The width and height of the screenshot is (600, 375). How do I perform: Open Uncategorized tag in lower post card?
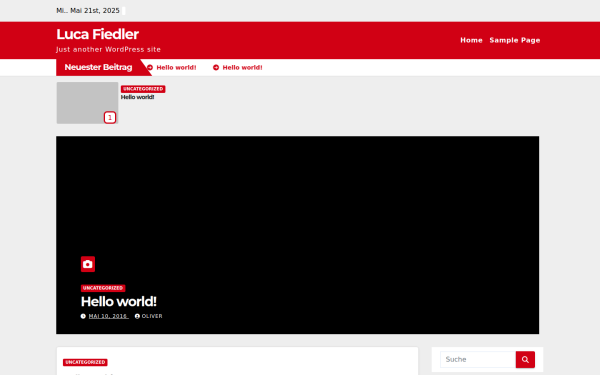click(x=85, y=362)
